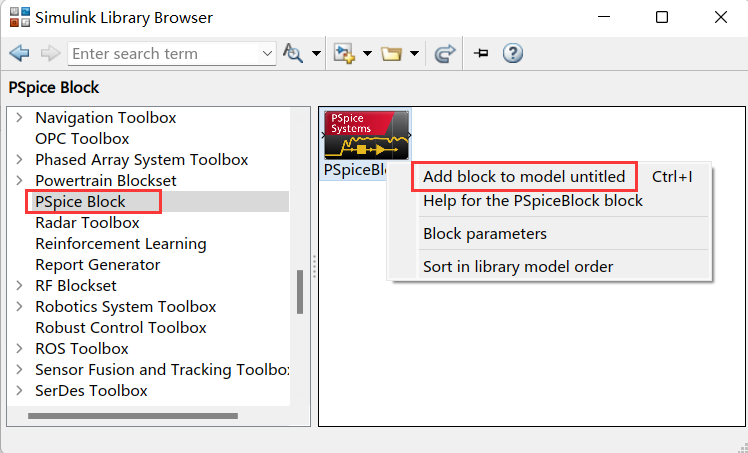The width and height of the screenshot is (748, 453).
Task: Expand the RF Blockset node
Action: click(19, 285)
